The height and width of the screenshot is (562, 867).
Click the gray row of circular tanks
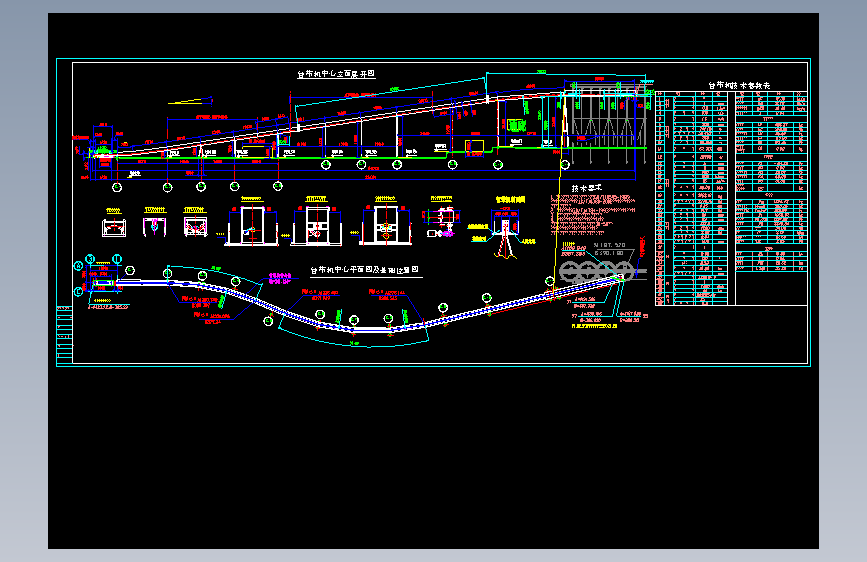[596, 272]
